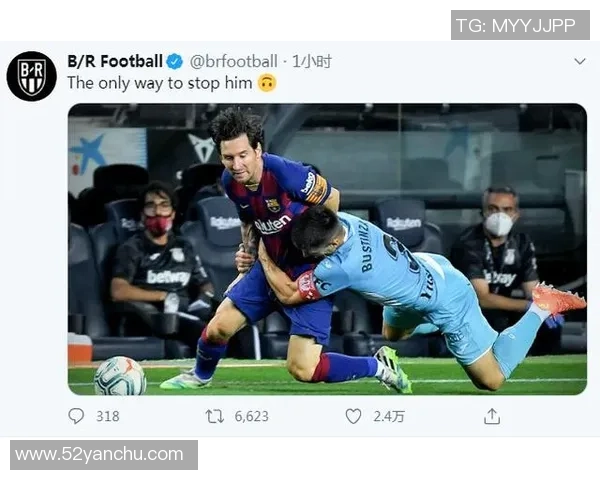Click the 318 reply count
This screenshot has width=600, height=480.
click(x=107, y=416)
